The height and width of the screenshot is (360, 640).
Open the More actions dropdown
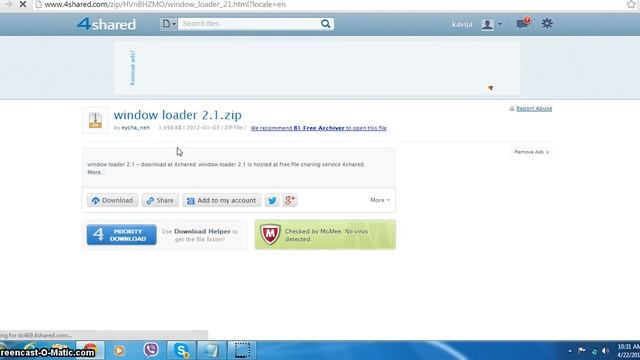click(380, 200)
